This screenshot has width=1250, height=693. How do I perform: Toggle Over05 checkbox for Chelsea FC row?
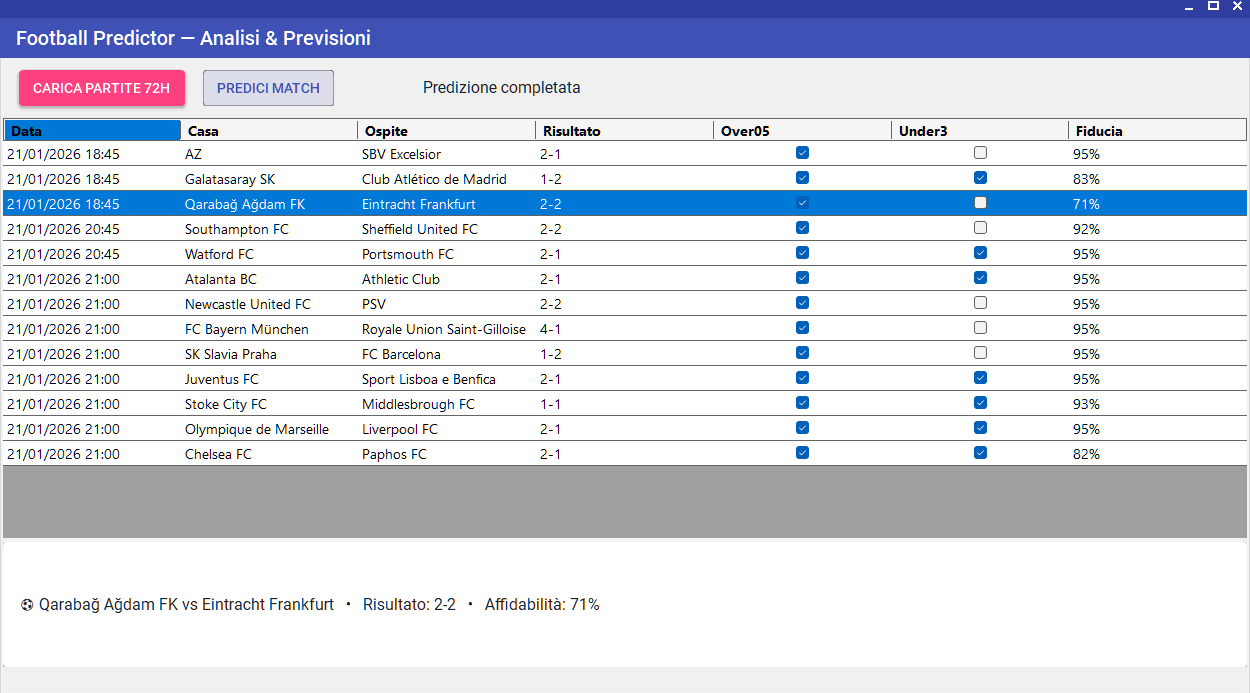tap(802, 453)
